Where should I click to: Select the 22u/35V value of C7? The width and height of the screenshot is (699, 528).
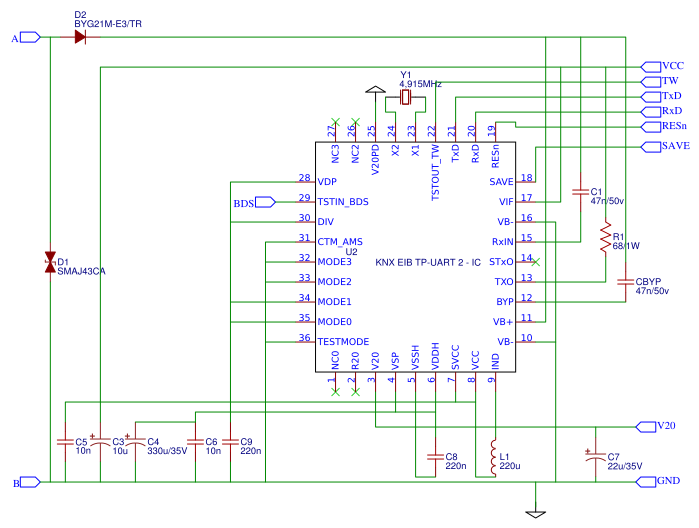[x=625, y=466]
